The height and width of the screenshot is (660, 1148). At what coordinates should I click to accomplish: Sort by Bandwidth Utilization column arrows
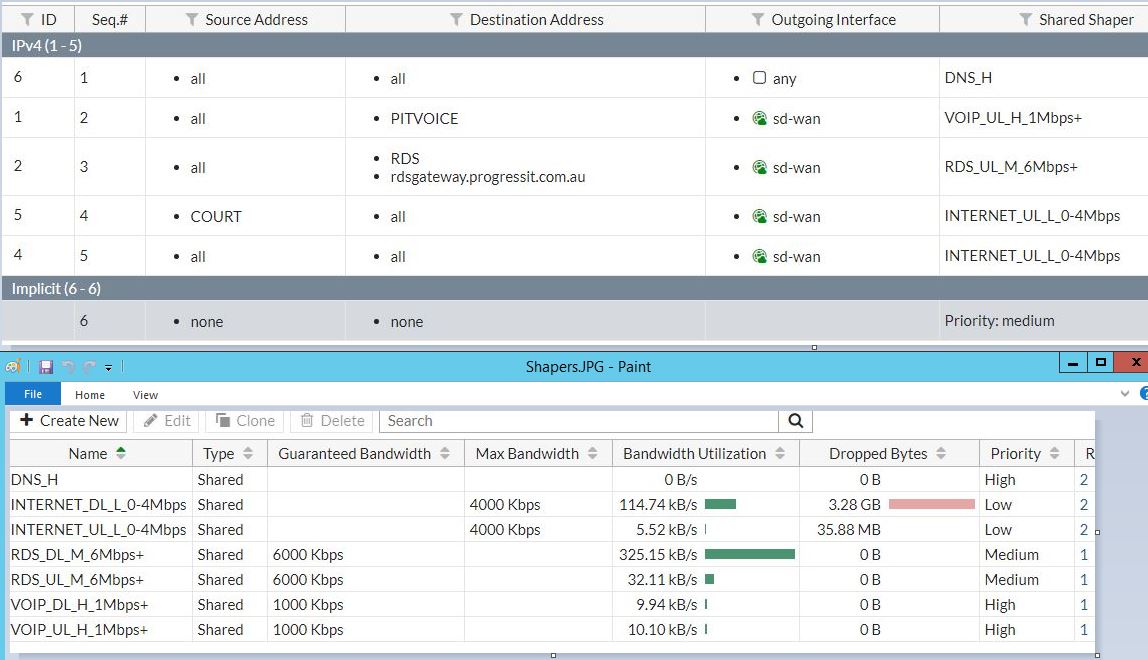coord(781,454)
